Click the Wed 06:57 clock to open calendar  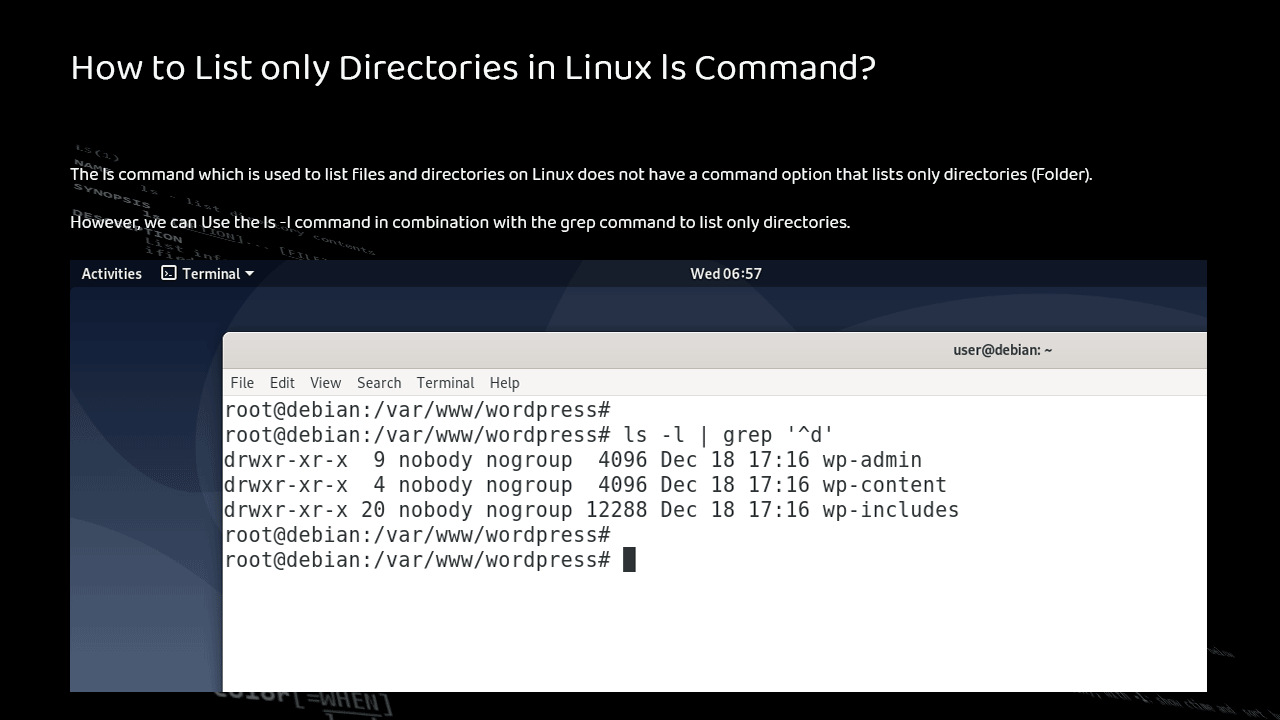tap(726, 273)
